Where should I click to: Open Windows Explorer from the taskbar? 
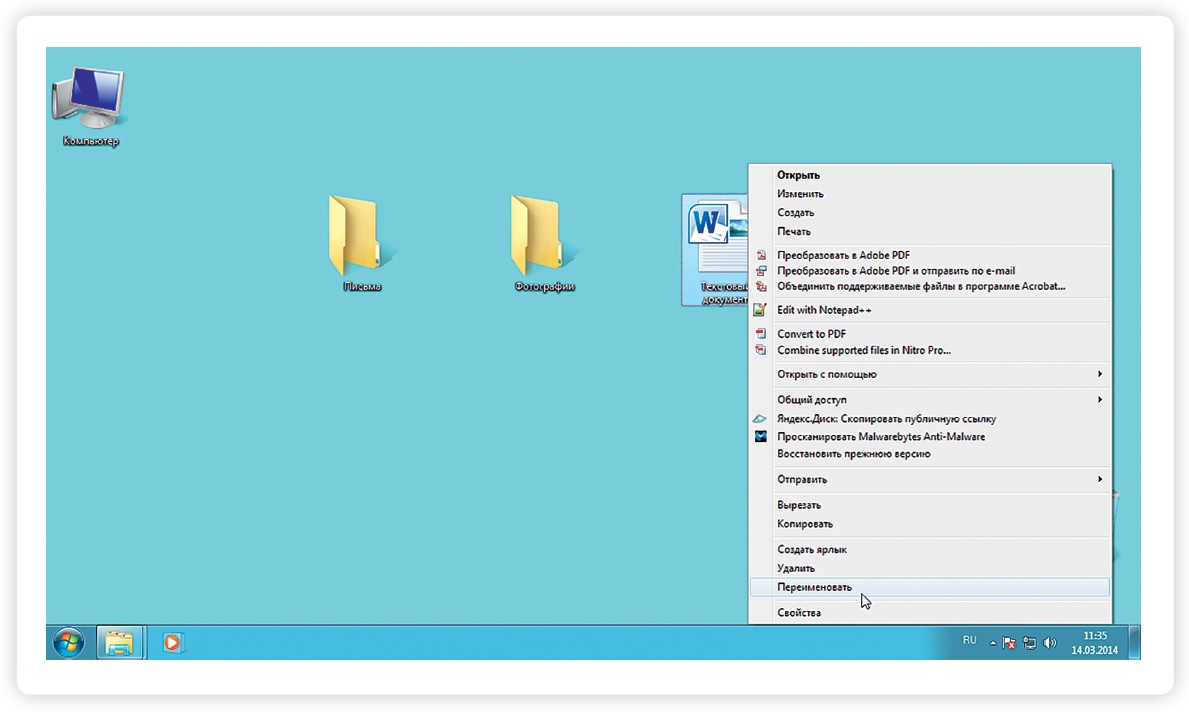coord(120,642)
